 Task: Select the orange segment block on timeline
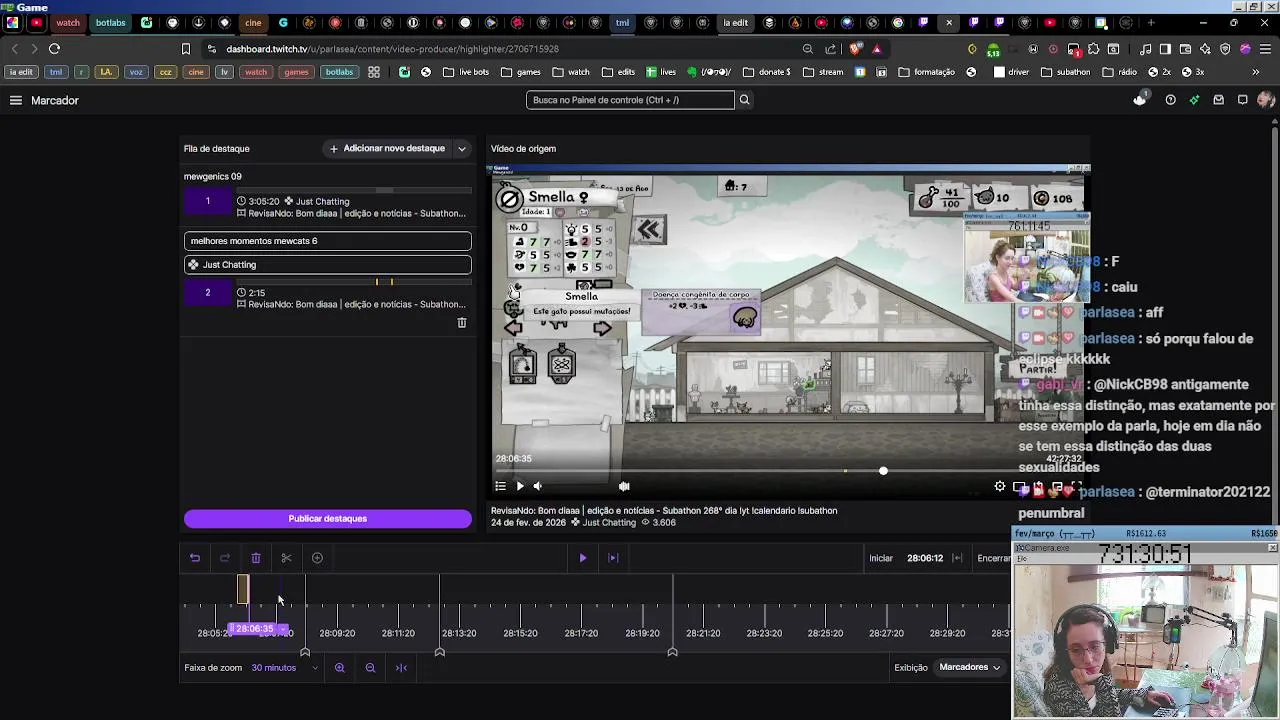tap(243, 590)
